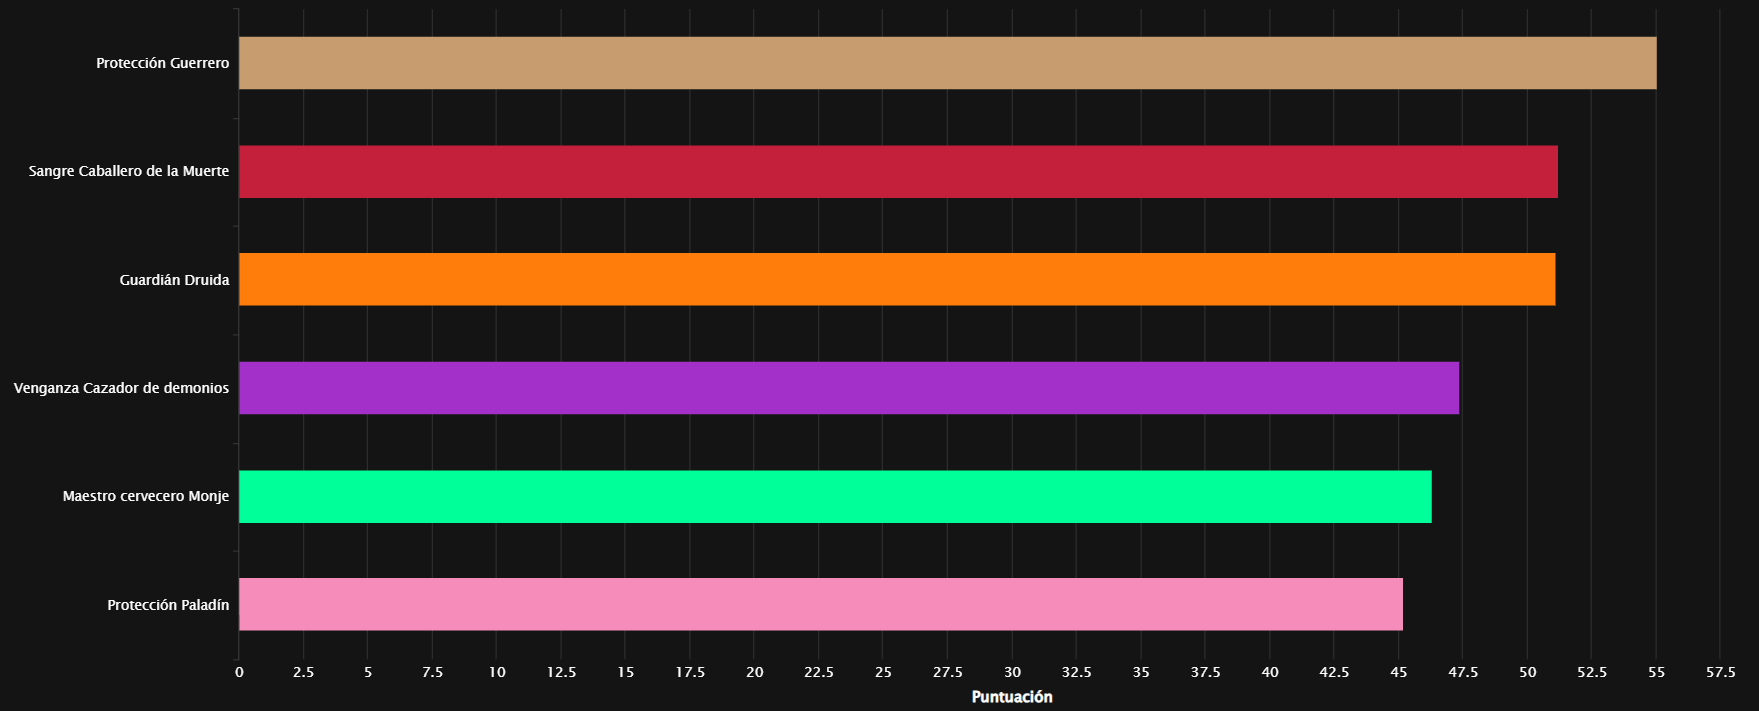Click the '57.5' x-axis tick label
Viewport: 1759px width, 711px height.
click(1721, 672)
